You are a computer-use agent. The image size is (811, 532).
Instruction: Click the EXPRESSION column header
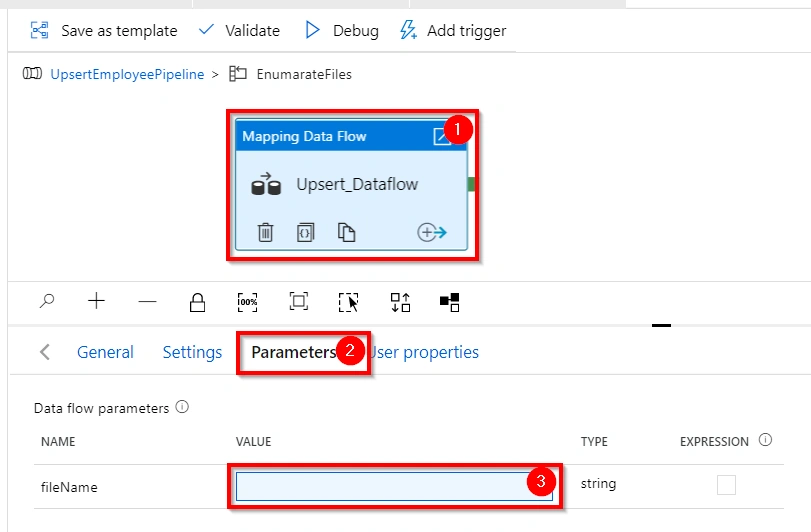click(714, 442)
